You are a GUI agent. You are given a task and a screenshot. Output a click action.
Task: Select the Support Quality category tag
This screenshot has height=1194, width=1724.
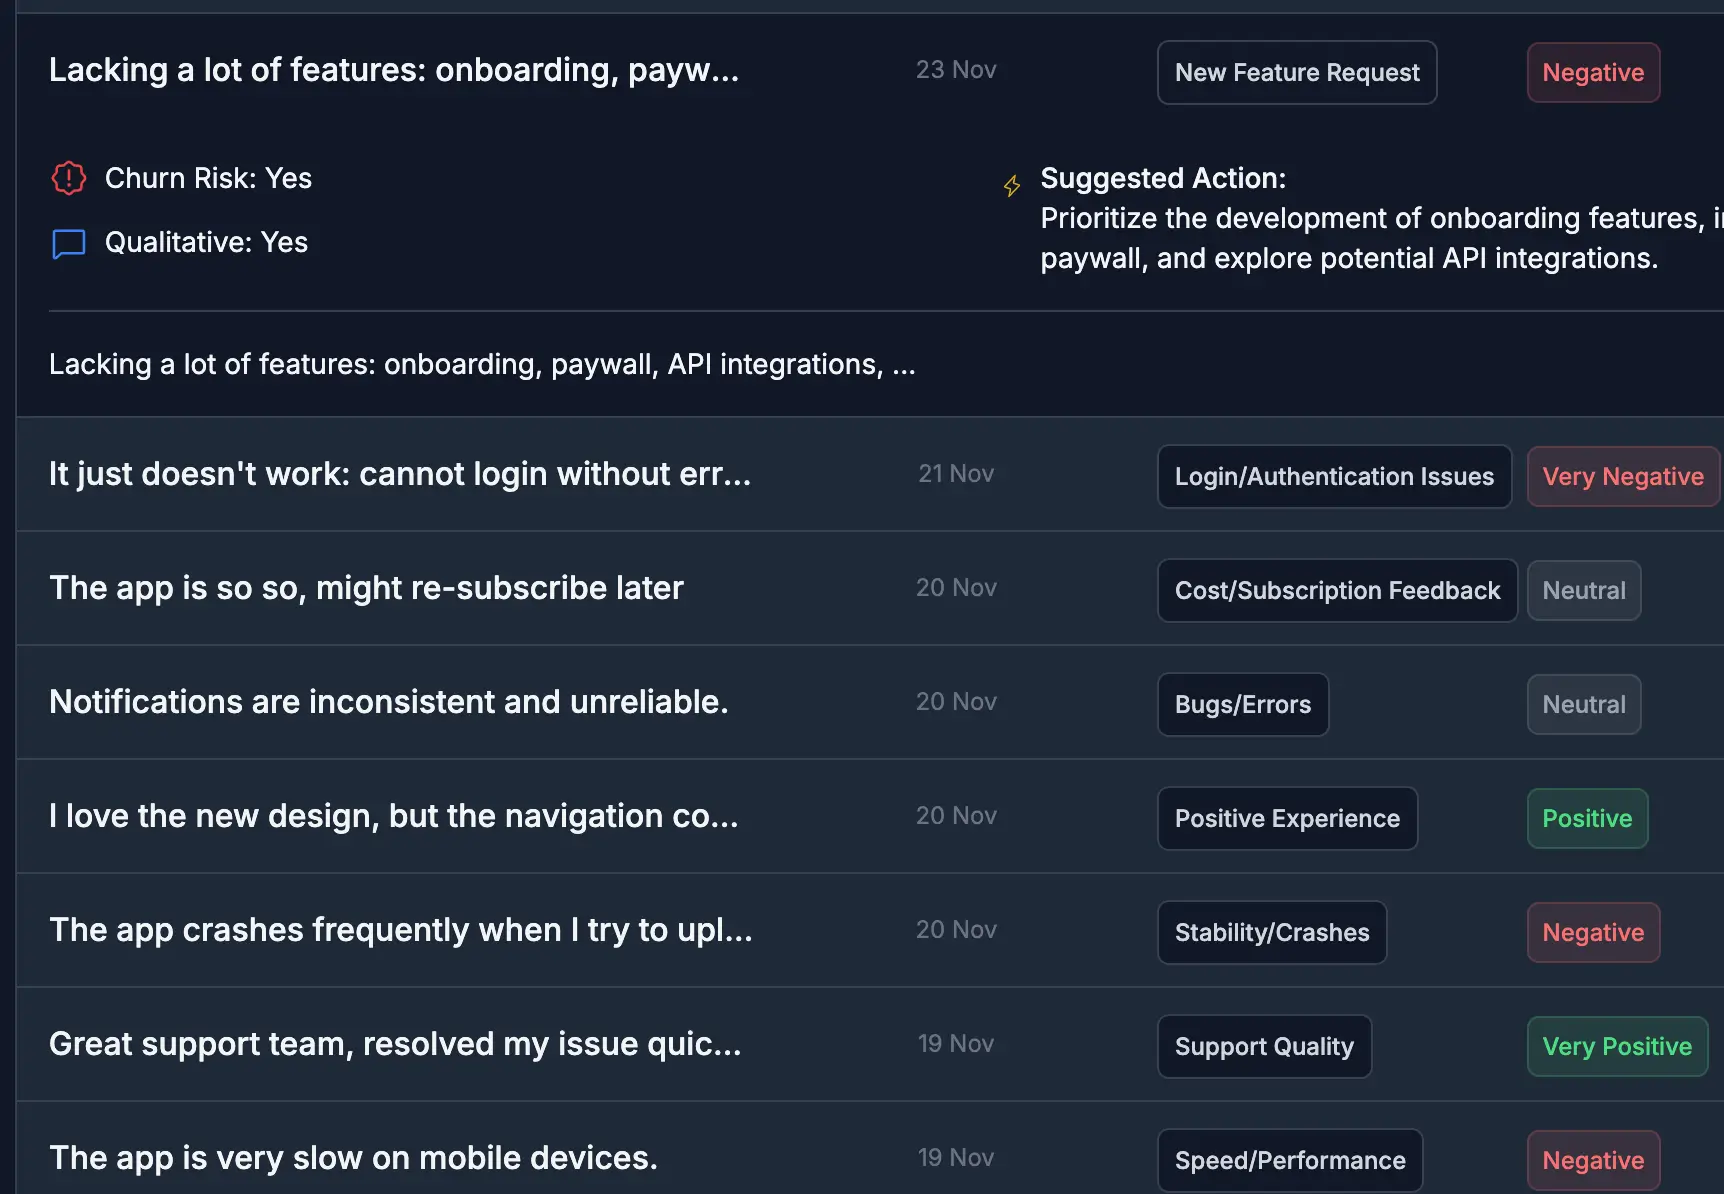(x=1263, y=1047)
